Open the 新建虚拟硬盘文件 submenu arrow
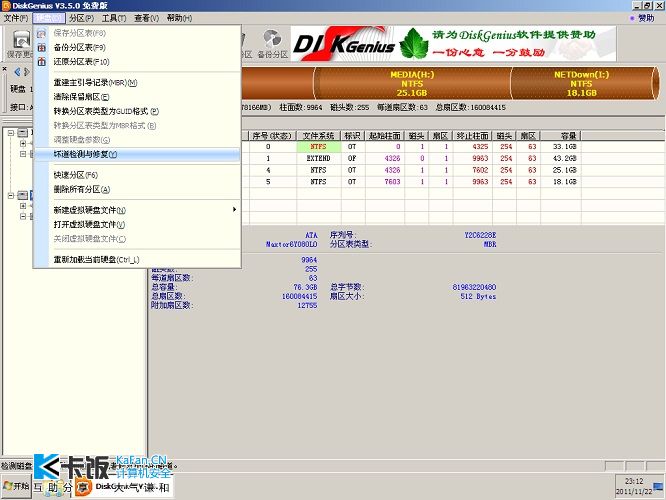 pos(234,210)
